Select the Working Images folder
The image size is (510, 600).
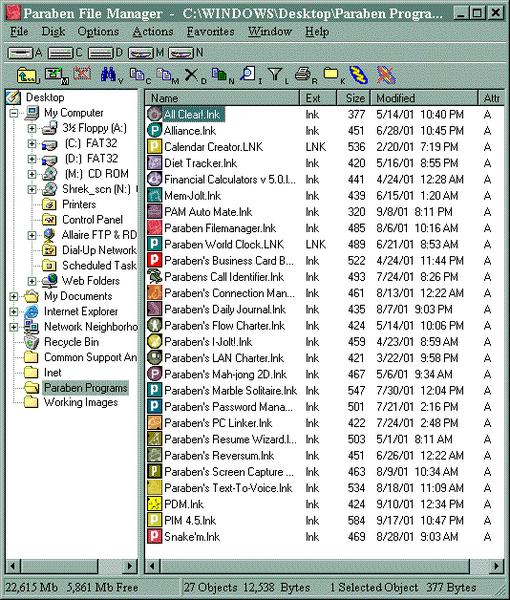[81, 402]
